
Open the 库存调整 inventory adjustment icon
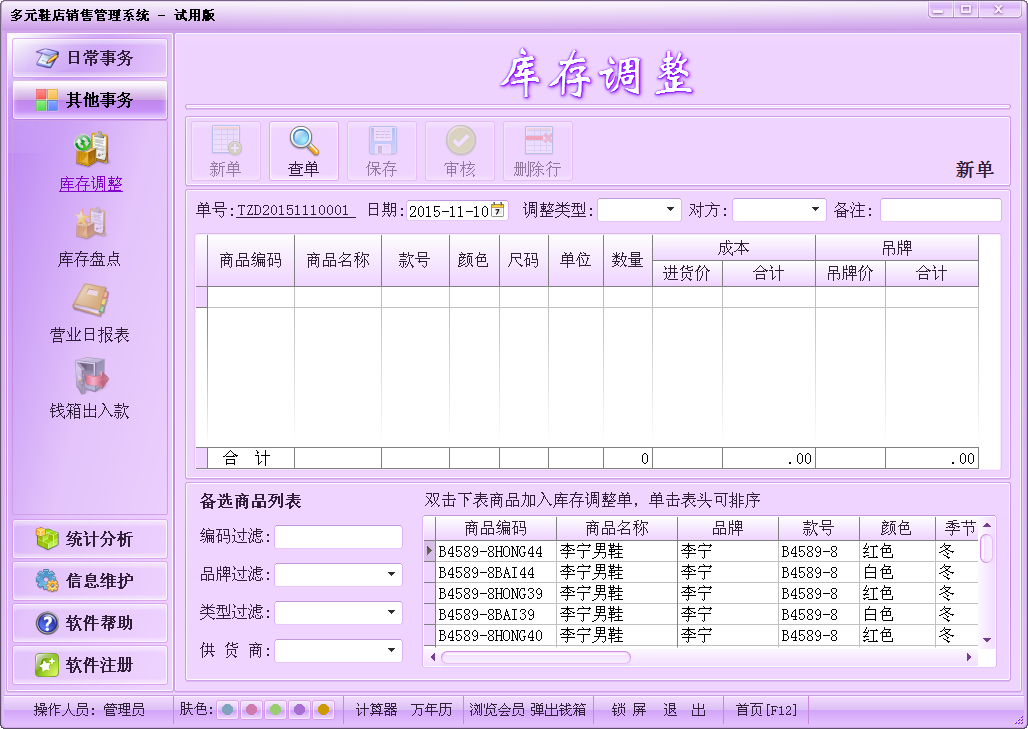[90, 149]
